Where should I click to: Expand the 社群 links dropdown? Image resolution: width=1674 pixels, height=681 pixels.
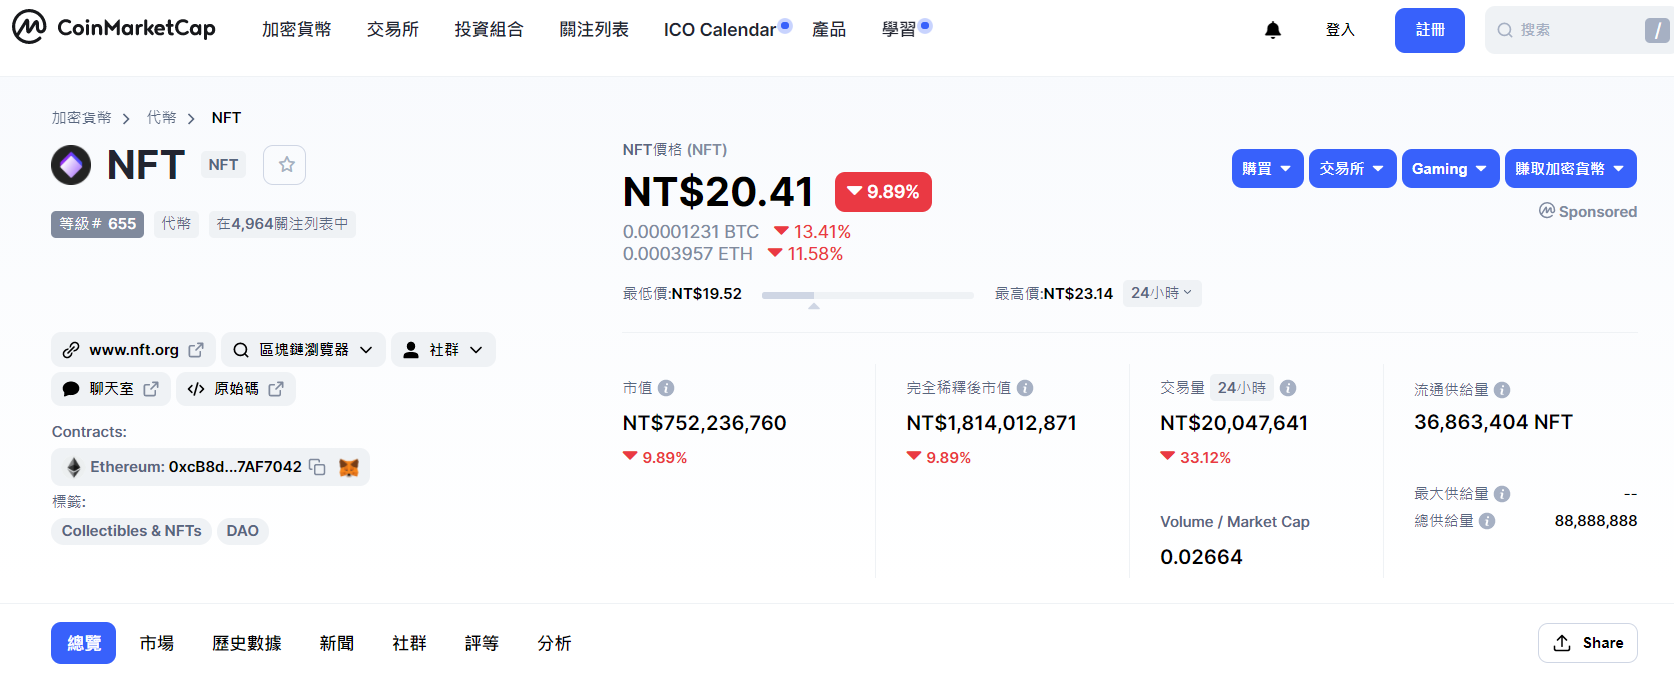click(443, 350)
